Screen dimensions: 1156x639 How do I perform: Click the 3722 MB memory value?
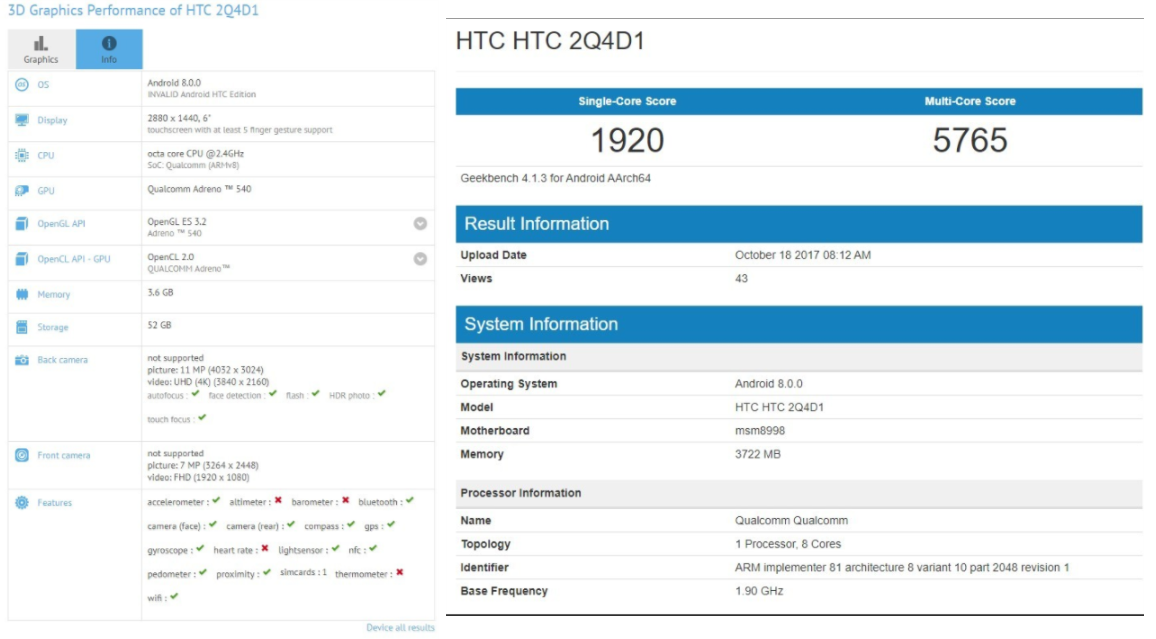click(x=757, y=454)
